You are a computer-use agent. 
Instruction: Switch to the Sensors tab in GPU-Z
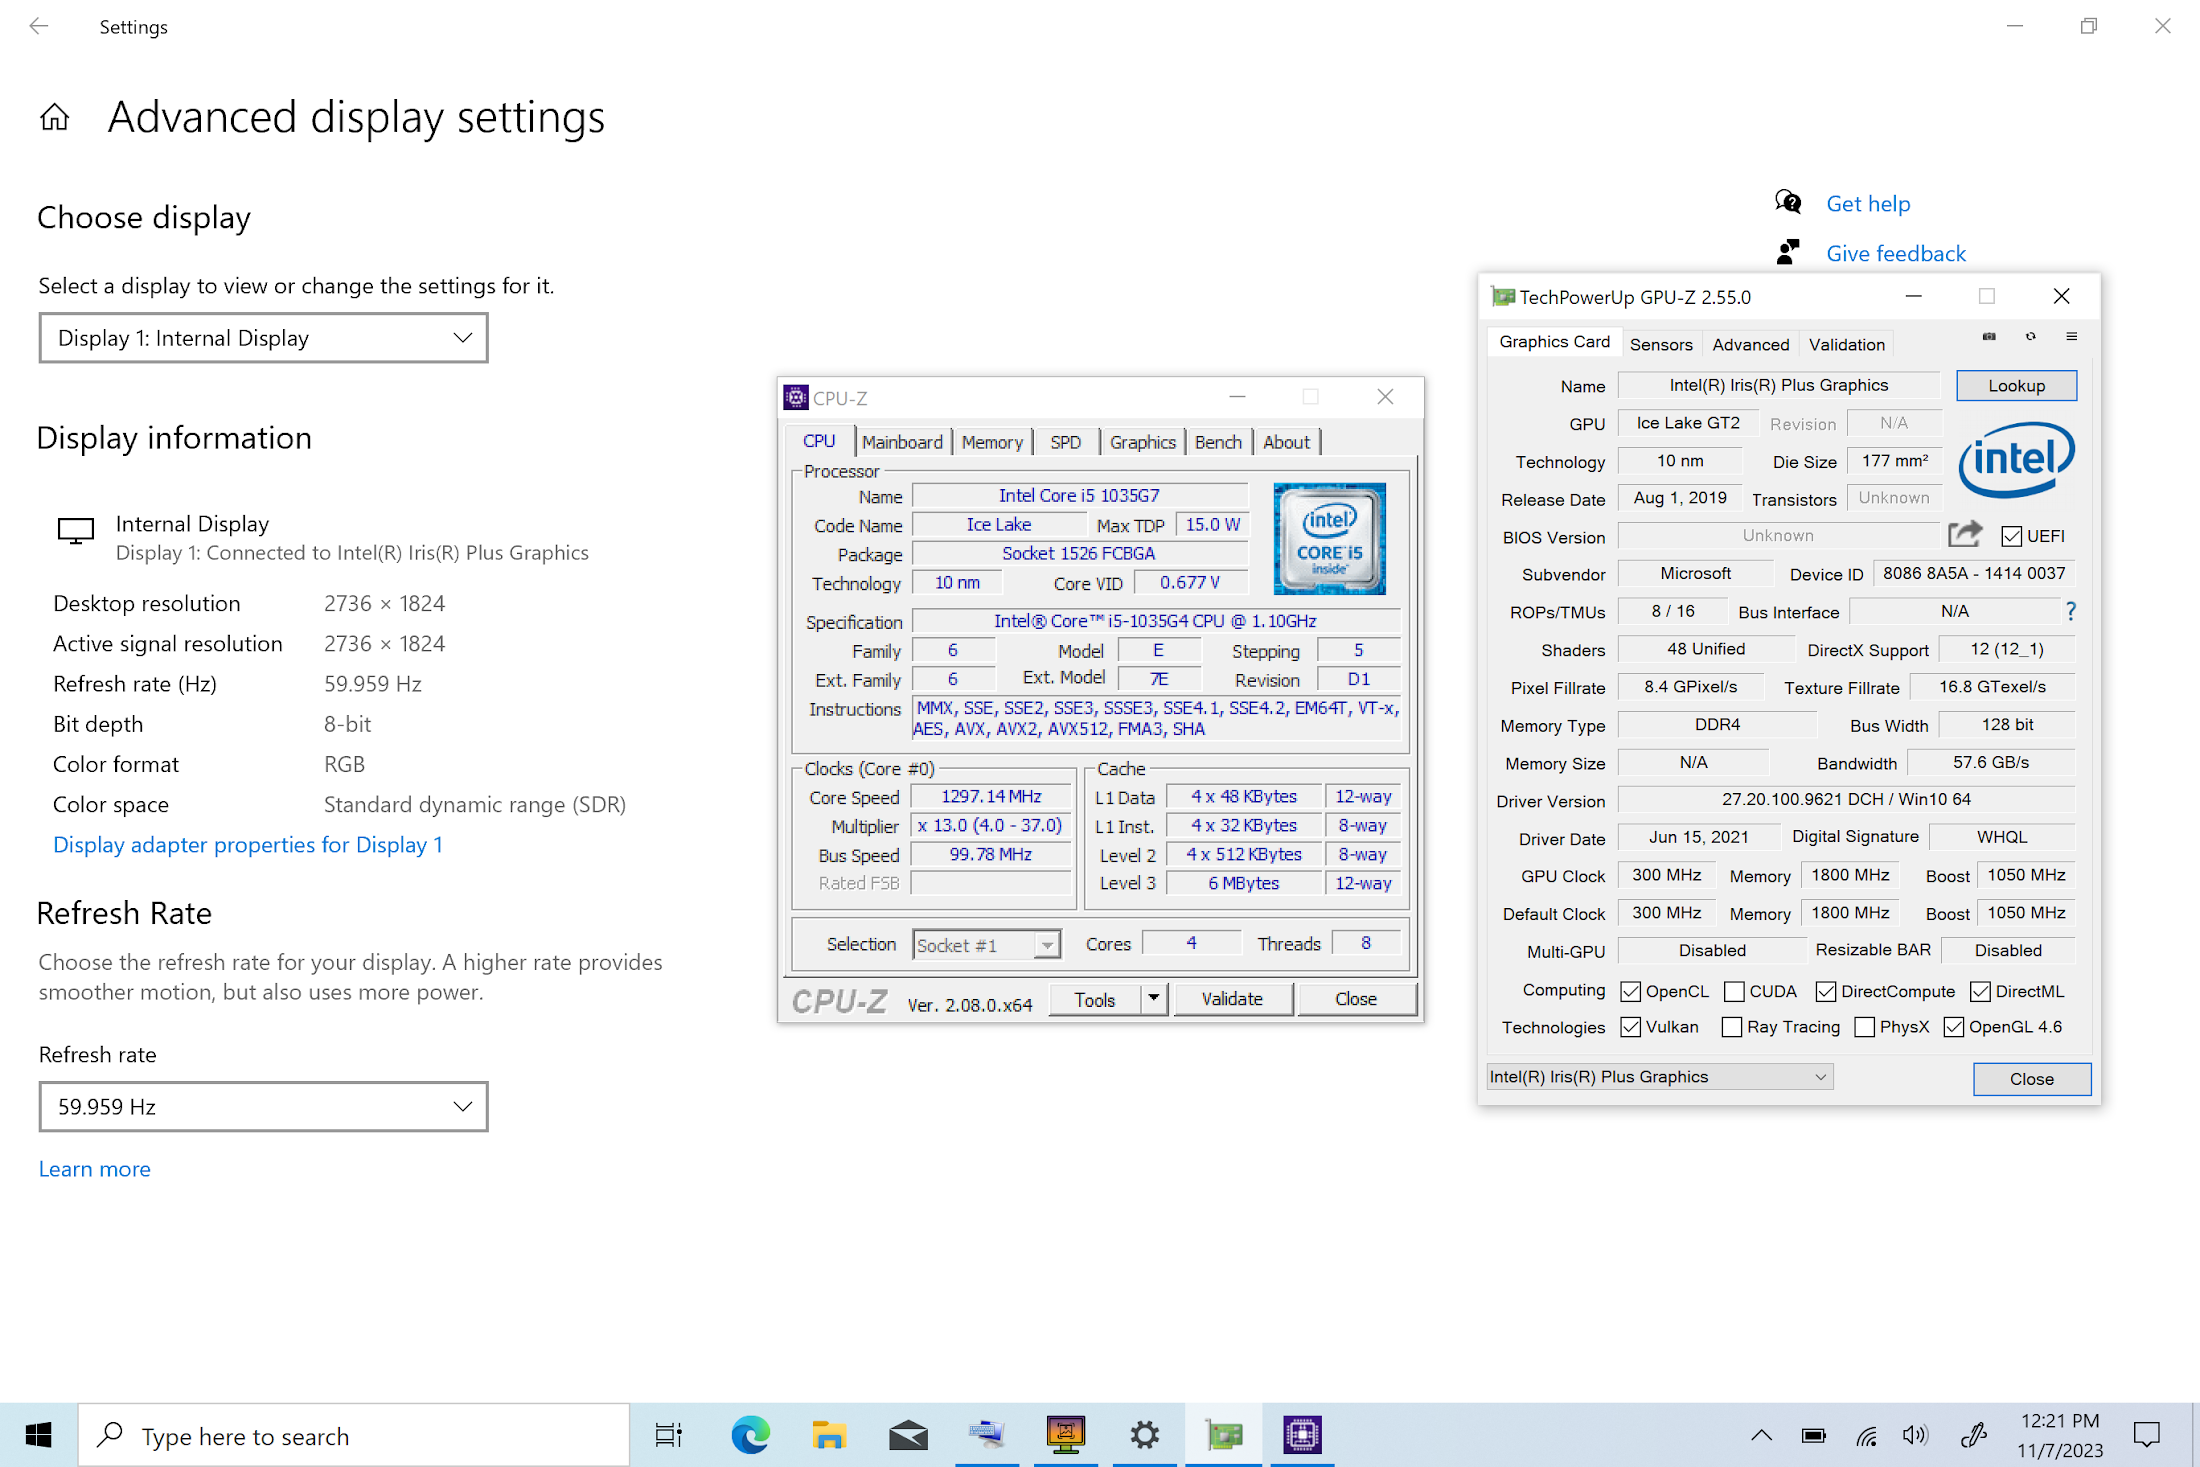[1661, 344]
